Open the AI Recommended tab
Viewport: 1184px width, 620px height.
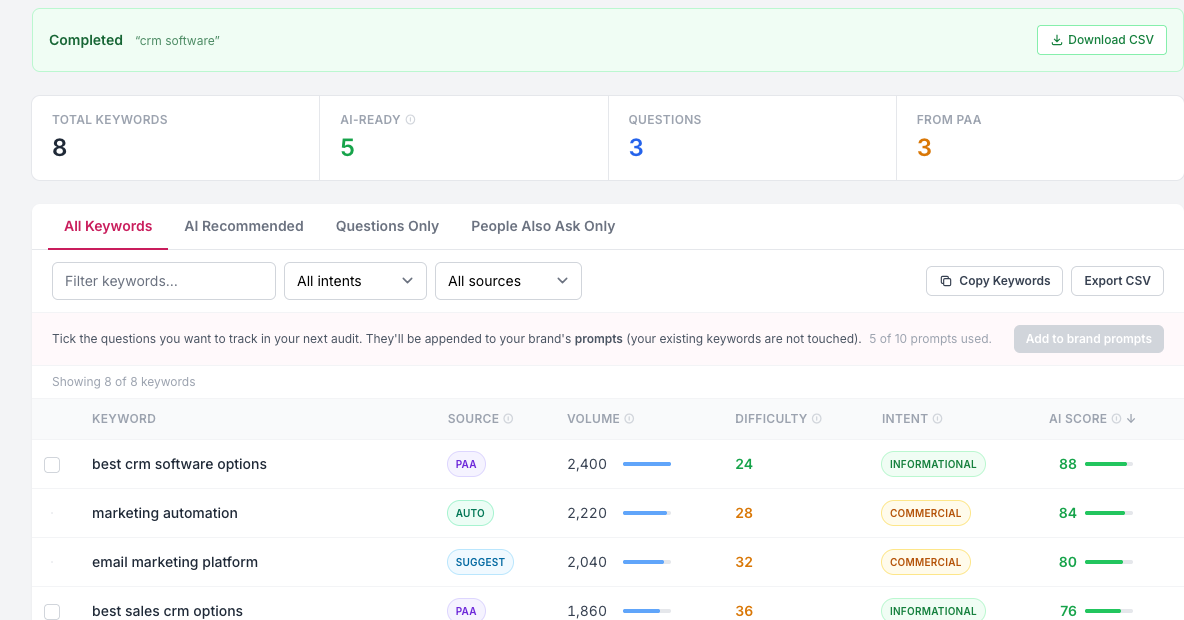(244, 227)
